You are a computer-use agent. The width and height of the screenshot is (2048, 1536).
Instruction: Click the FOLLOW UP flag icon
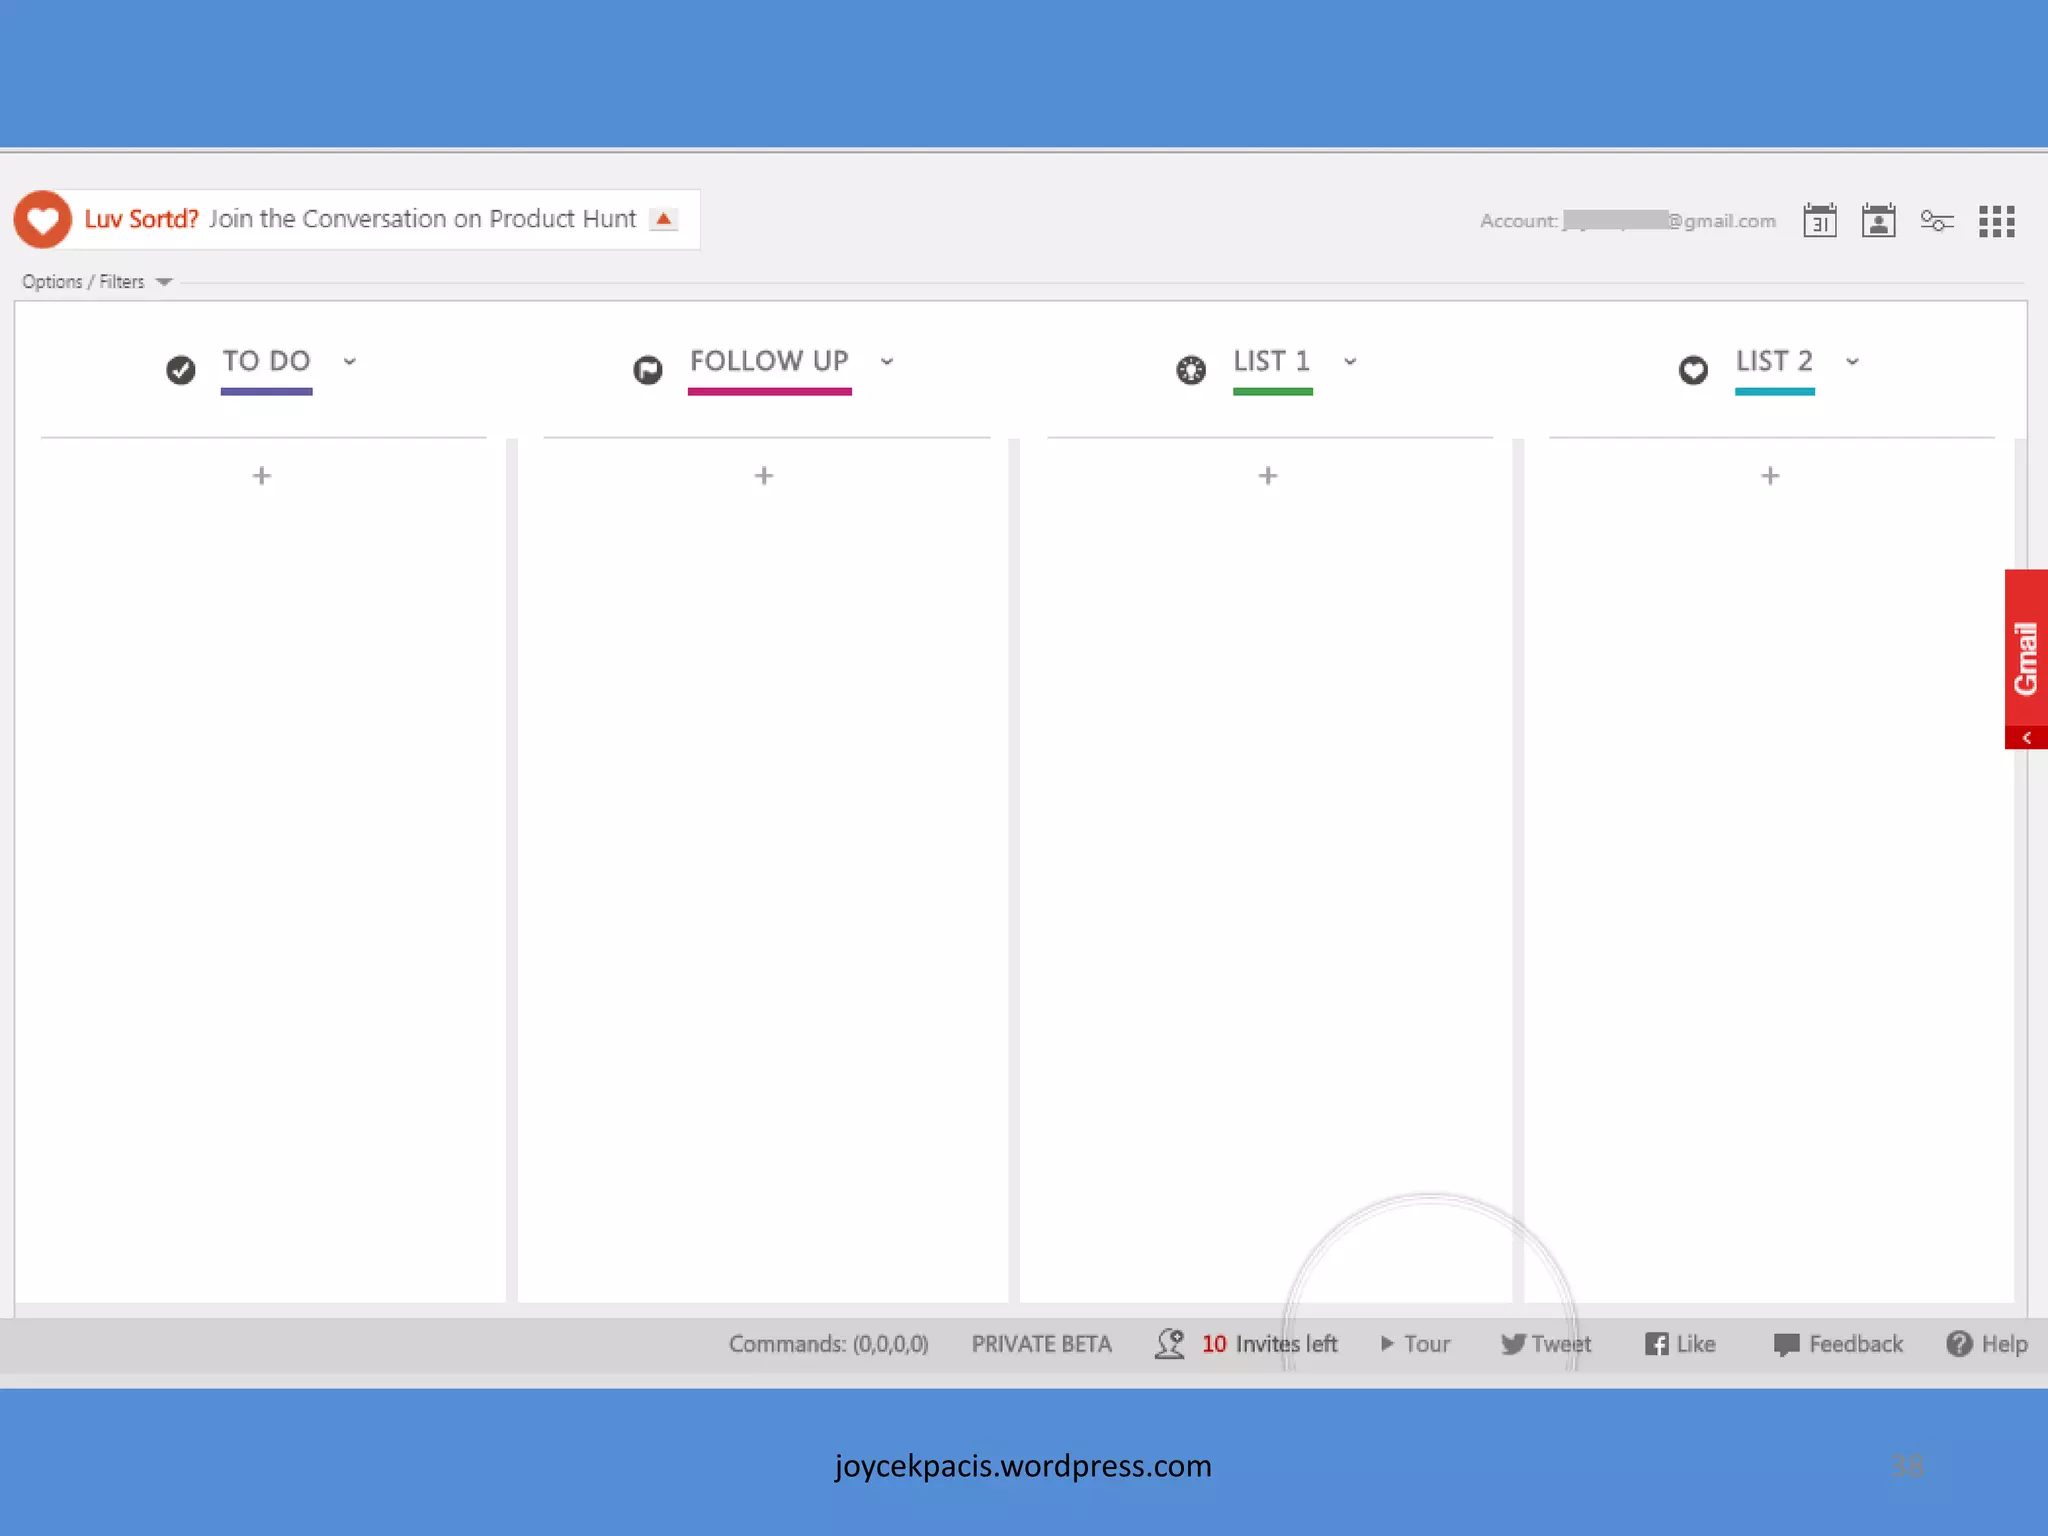[648, 370]
